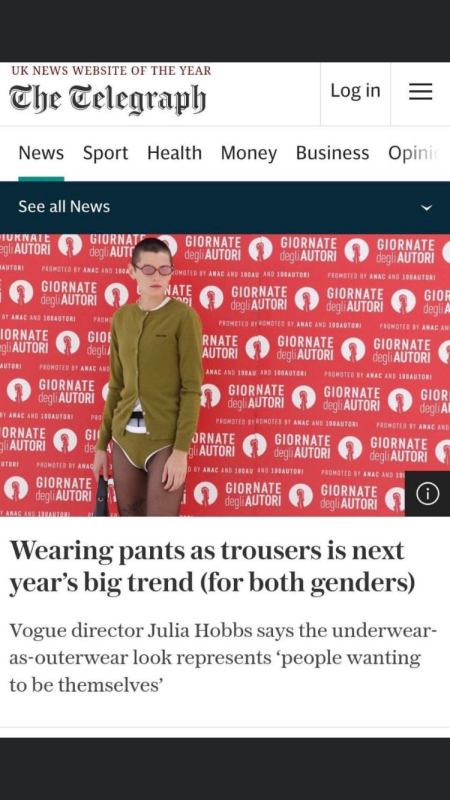Select the News tab
The height and width of the screenshot is (800, 450).
(41, 153)
